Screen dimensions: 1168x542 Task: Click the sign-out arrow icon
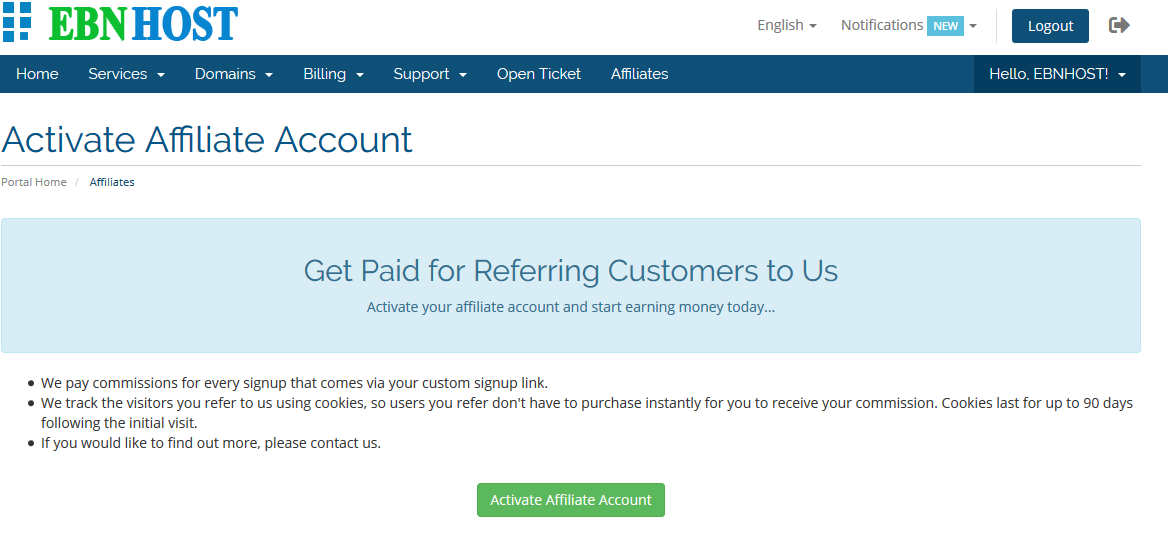coord(1119,25)
